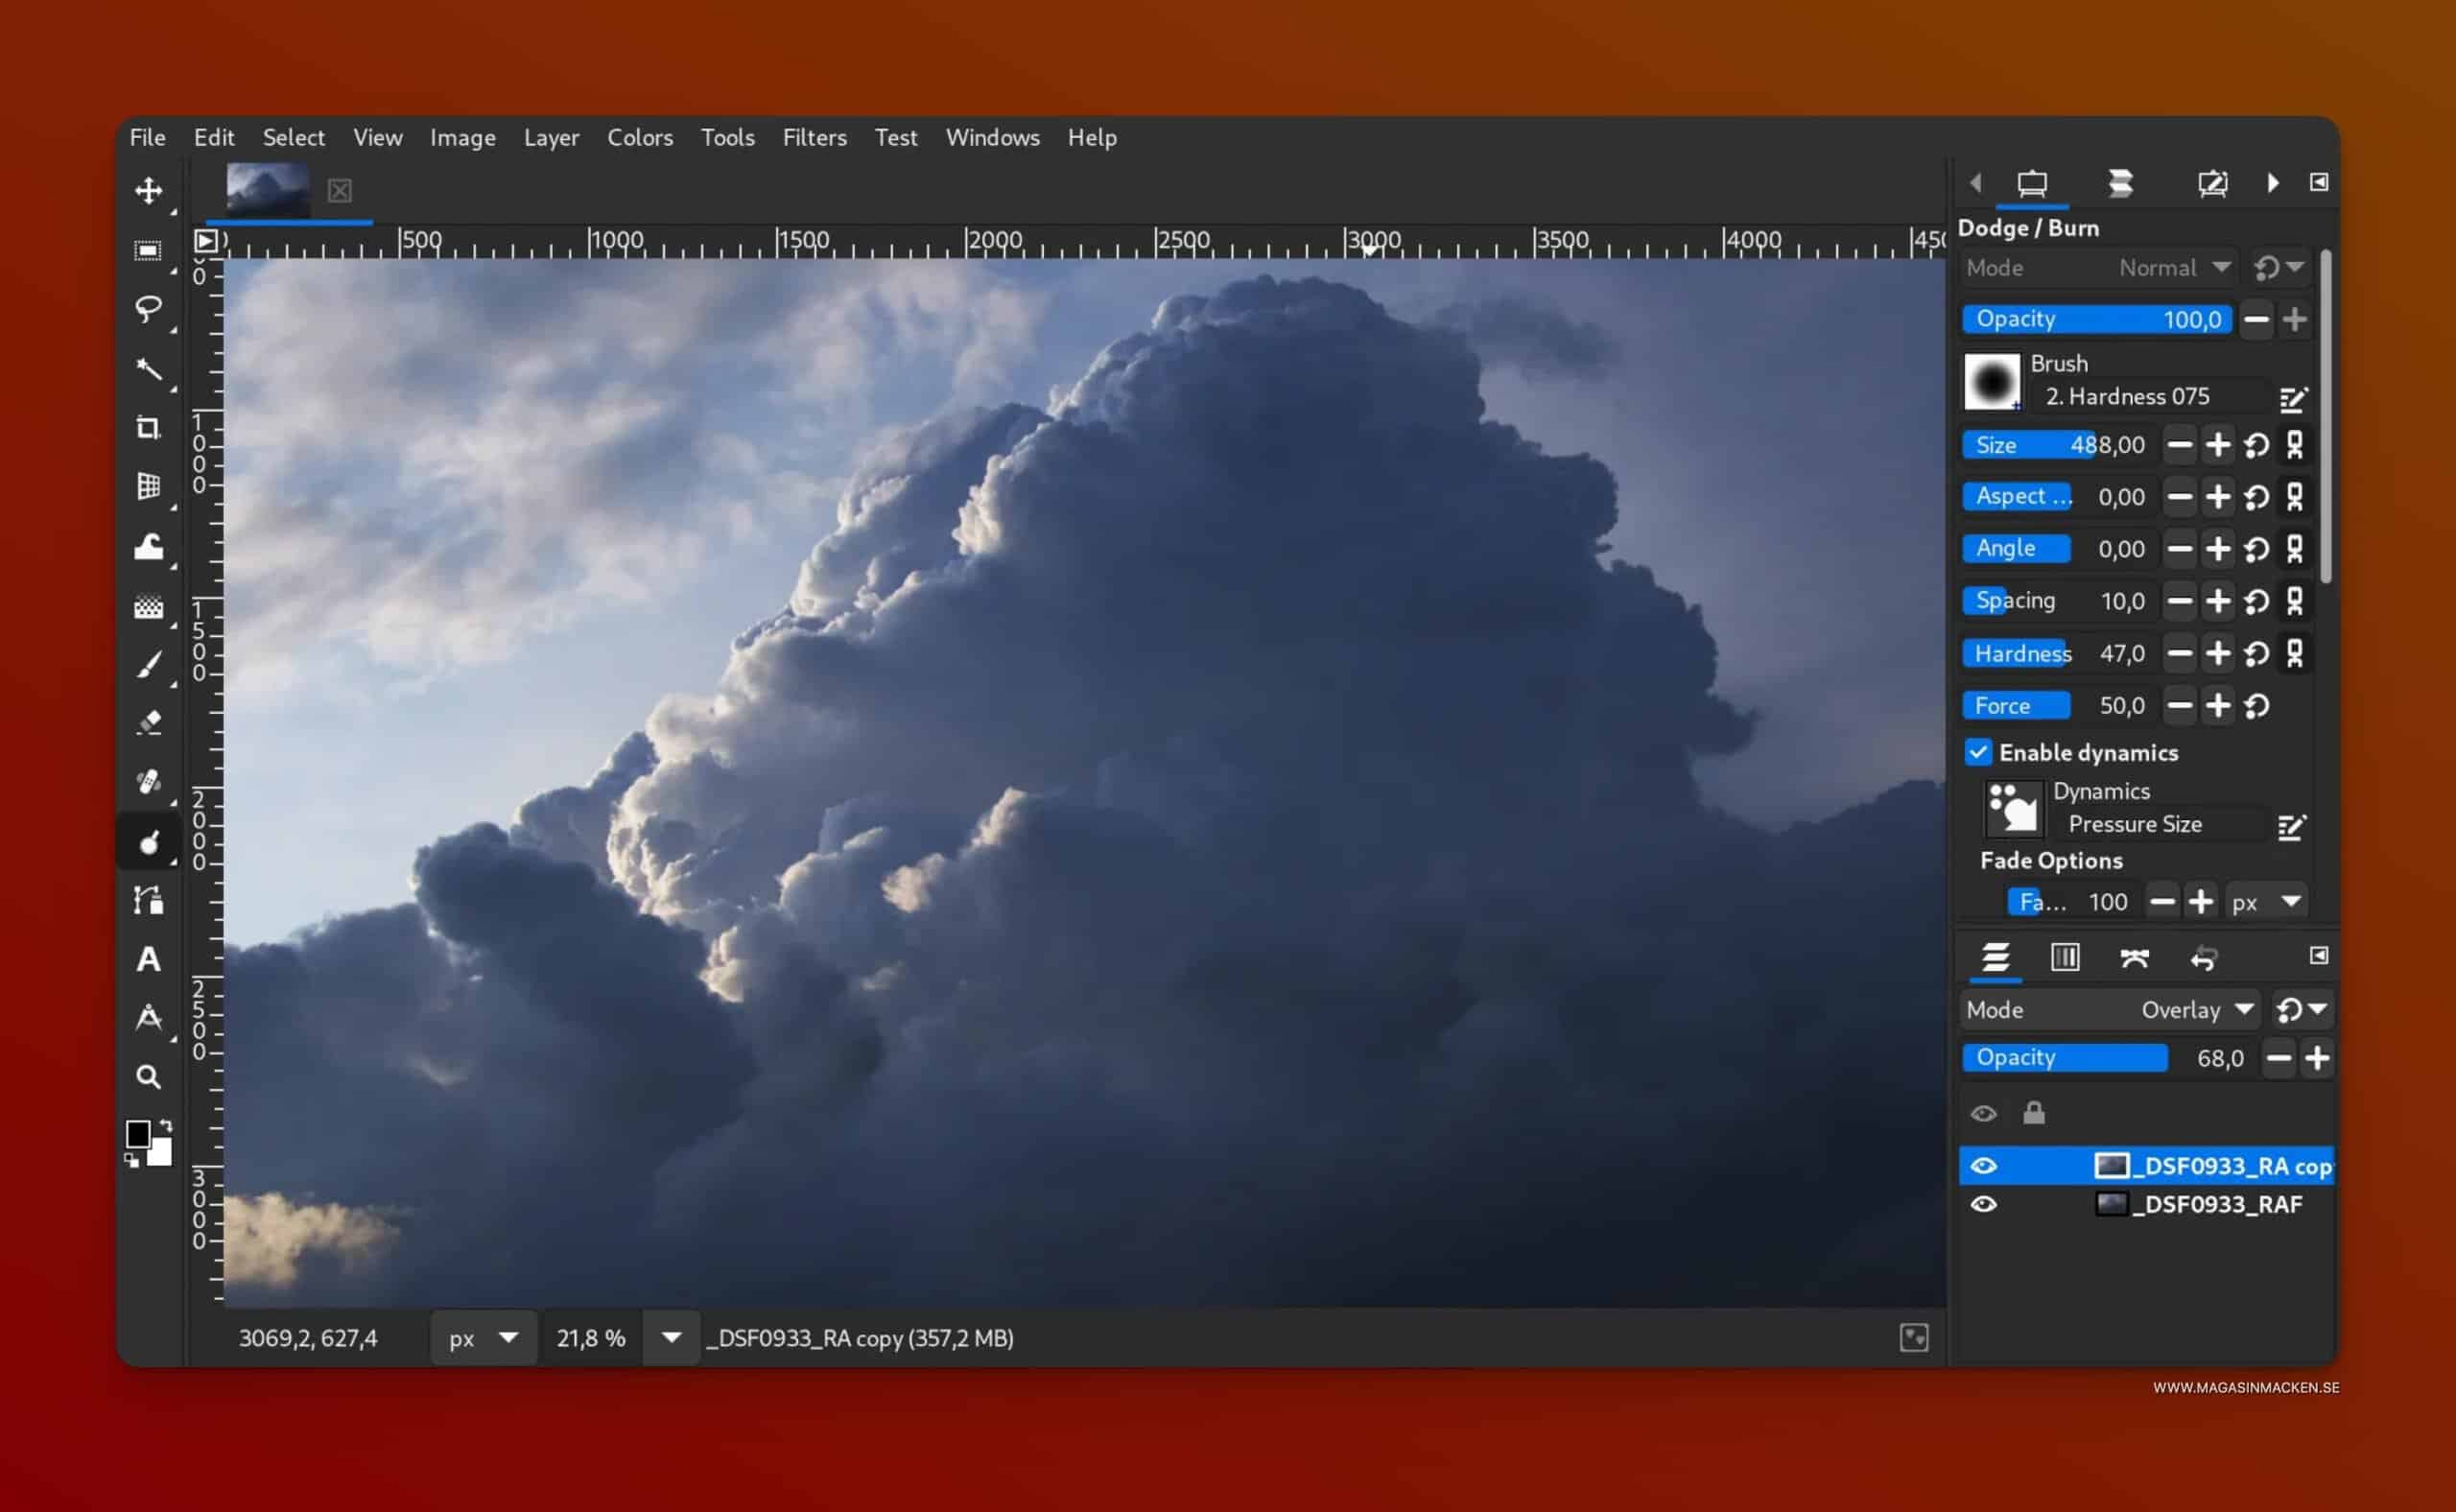Toggle link Spacing to brush default
The height and width of the screenshot is (1512, 2456).
(x=2295, y=601)
